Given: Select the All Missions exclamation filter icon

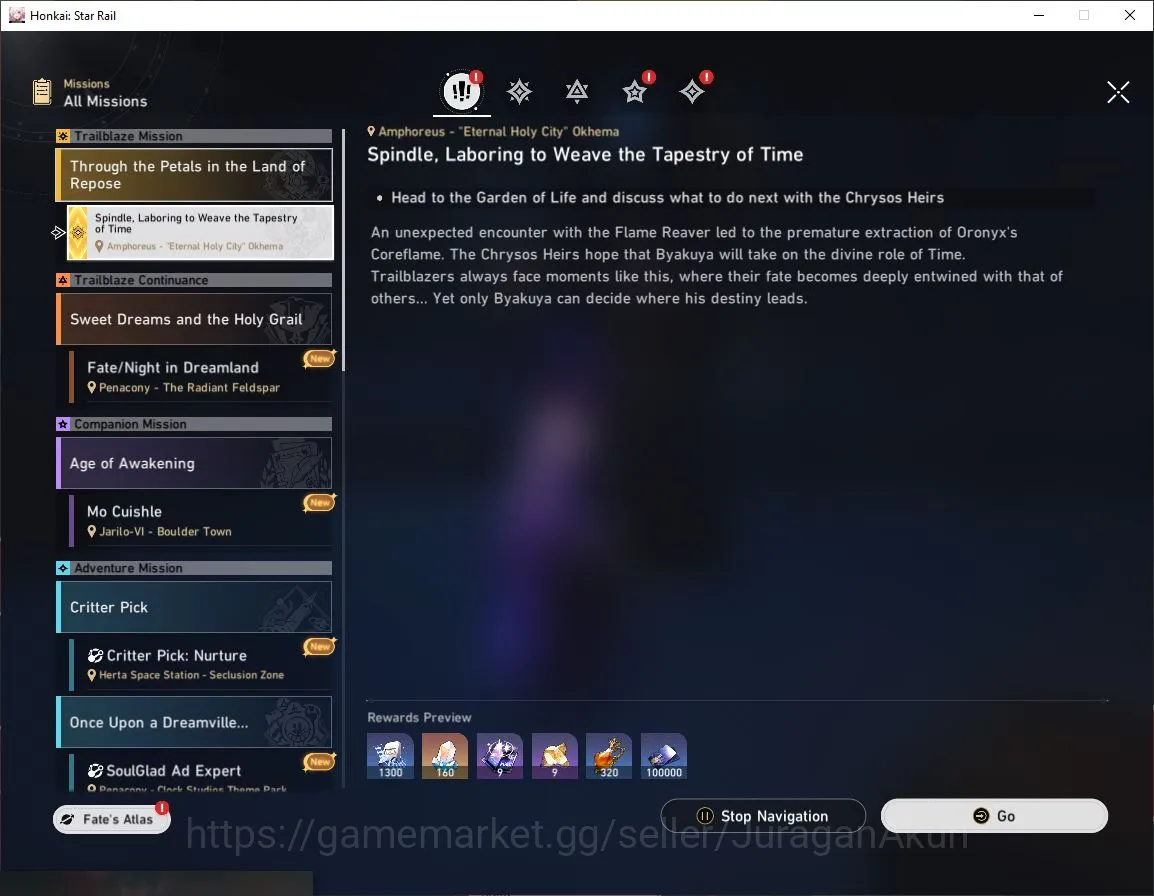Looking at the screenshot, I should coord(461,91).
